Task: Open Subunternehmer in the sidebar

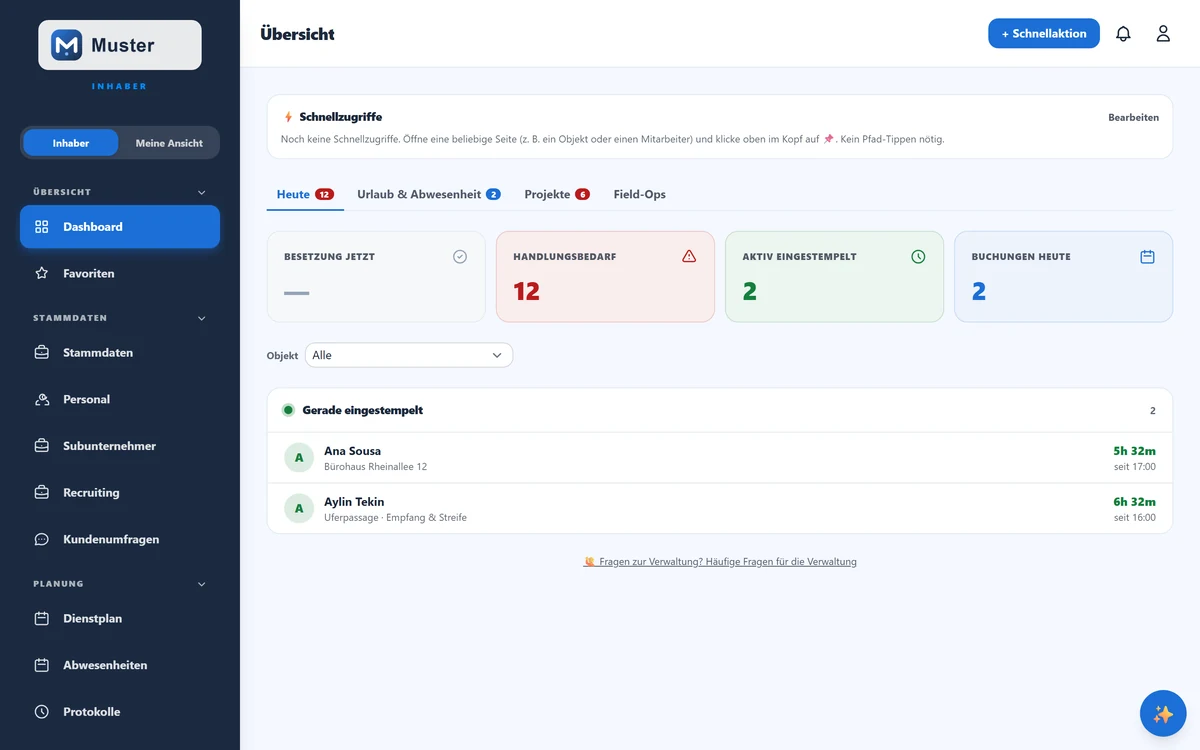Action: 120,446
